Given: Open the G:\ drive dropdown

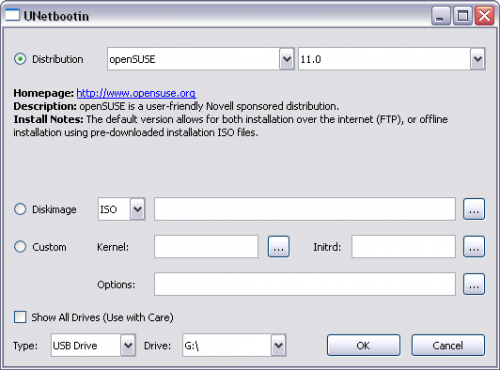Looking at the screenshot, I should pos(234,345).
